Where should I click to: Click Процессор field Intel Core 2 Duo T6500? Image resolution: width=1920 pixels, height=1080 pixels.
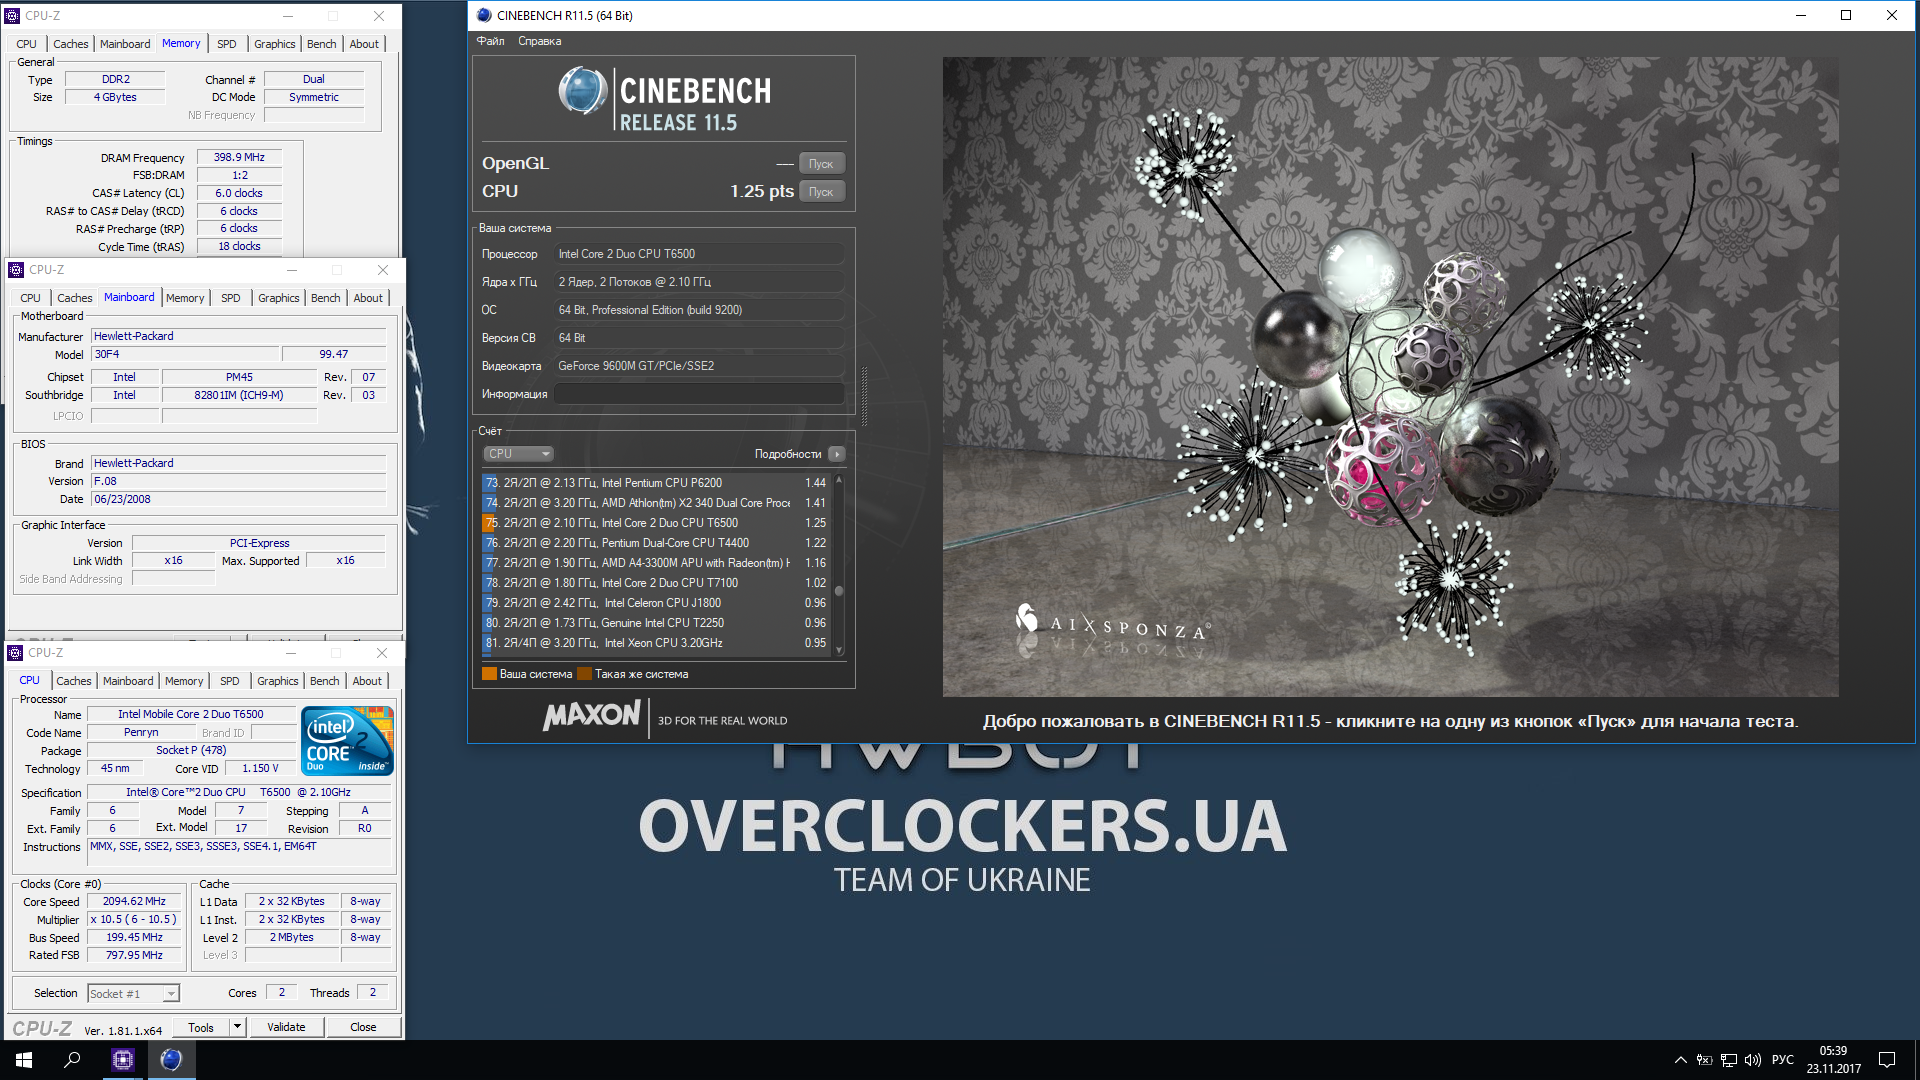point(699,254)
